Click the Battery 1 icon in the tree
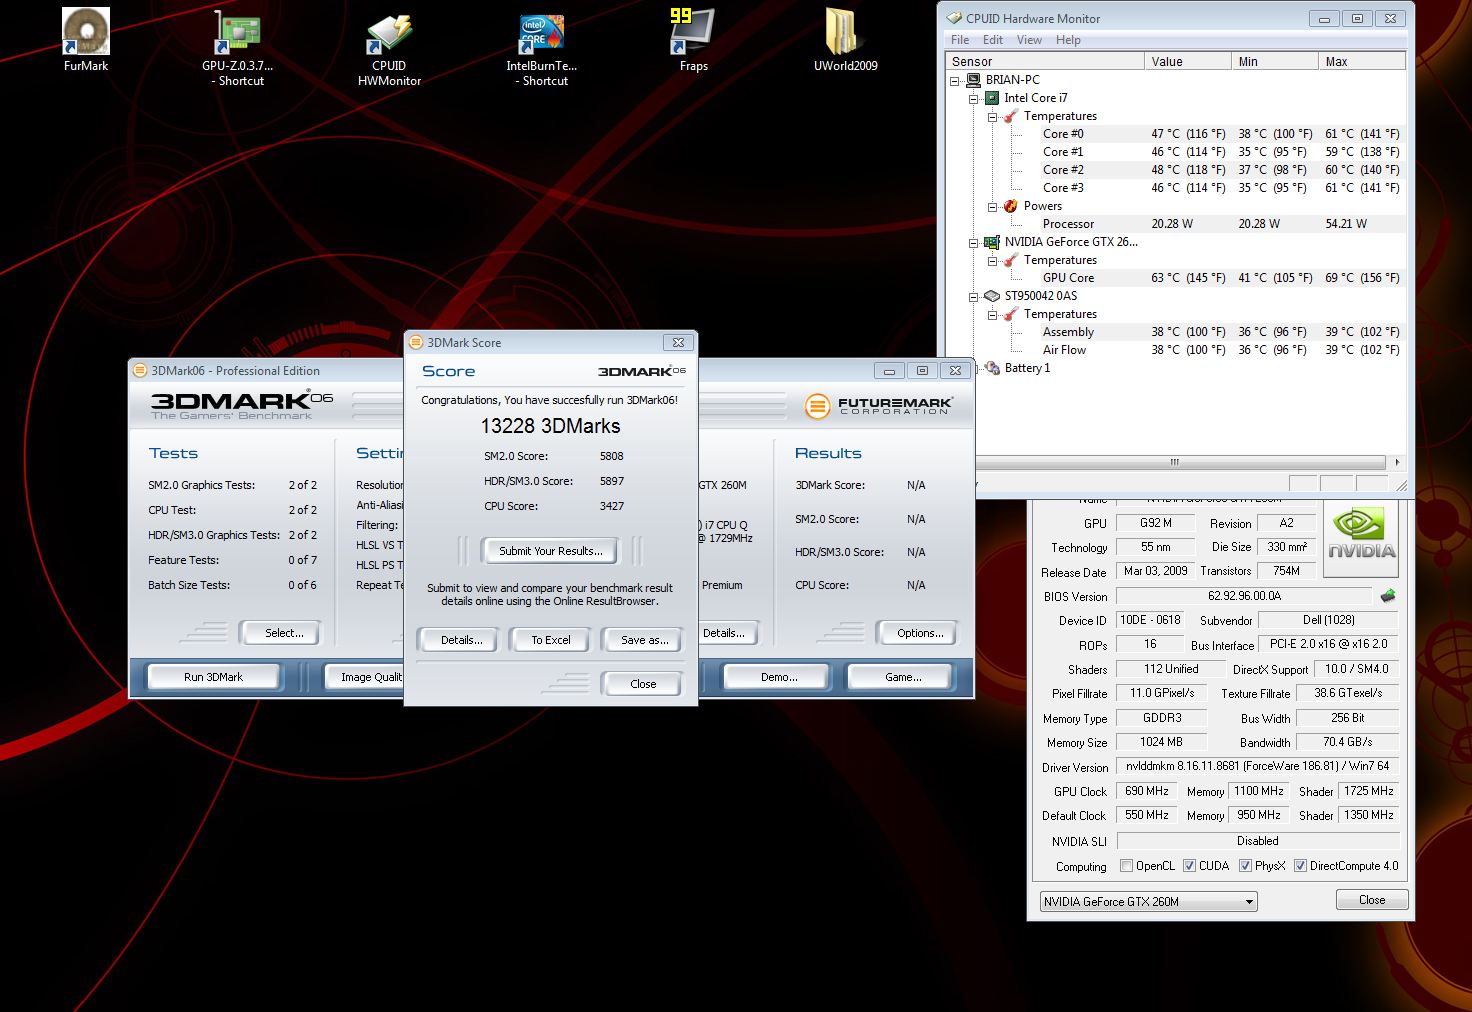This screenshot has width=1472, height=1012. (x=992, y=368)
